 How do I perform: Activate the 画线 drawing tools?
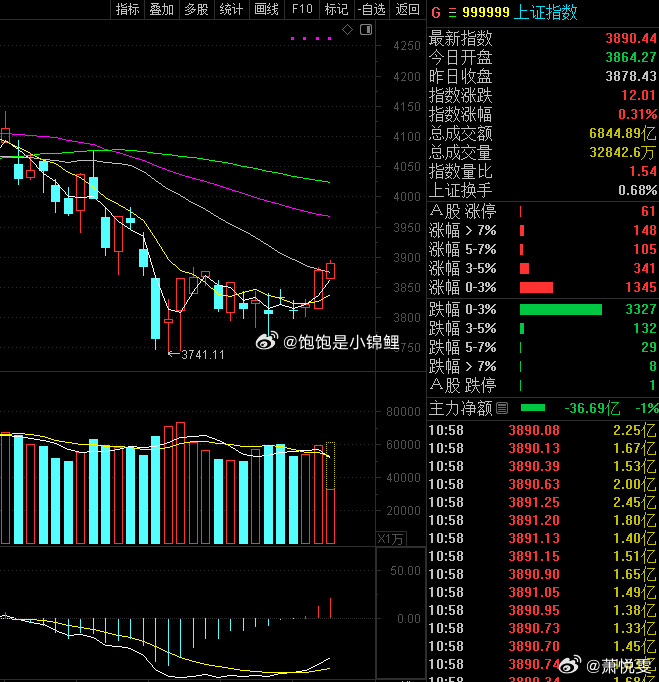(x=266, y=9)
